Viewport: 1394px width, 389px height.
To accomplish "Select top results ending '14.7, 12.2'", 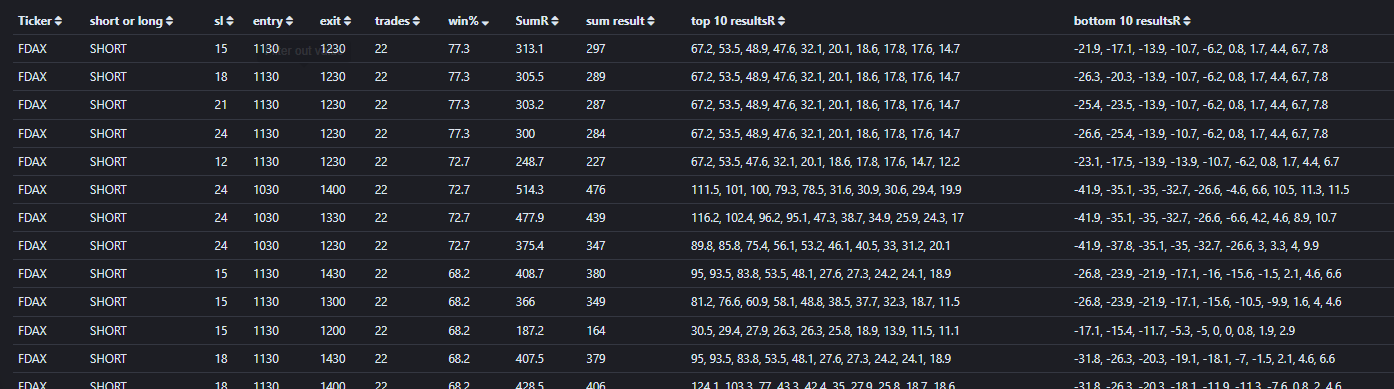I will click(x=826, y=161).
